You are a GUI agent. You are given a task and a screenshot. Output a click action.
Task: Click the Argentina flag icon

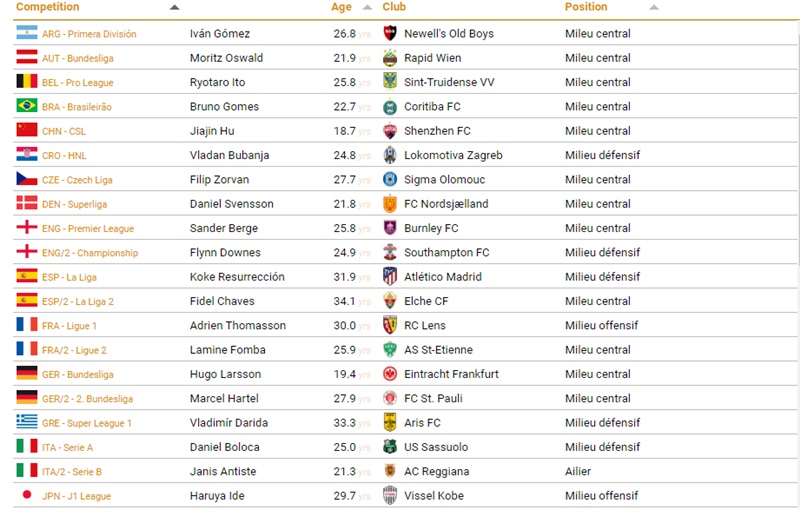coord(27,33)
